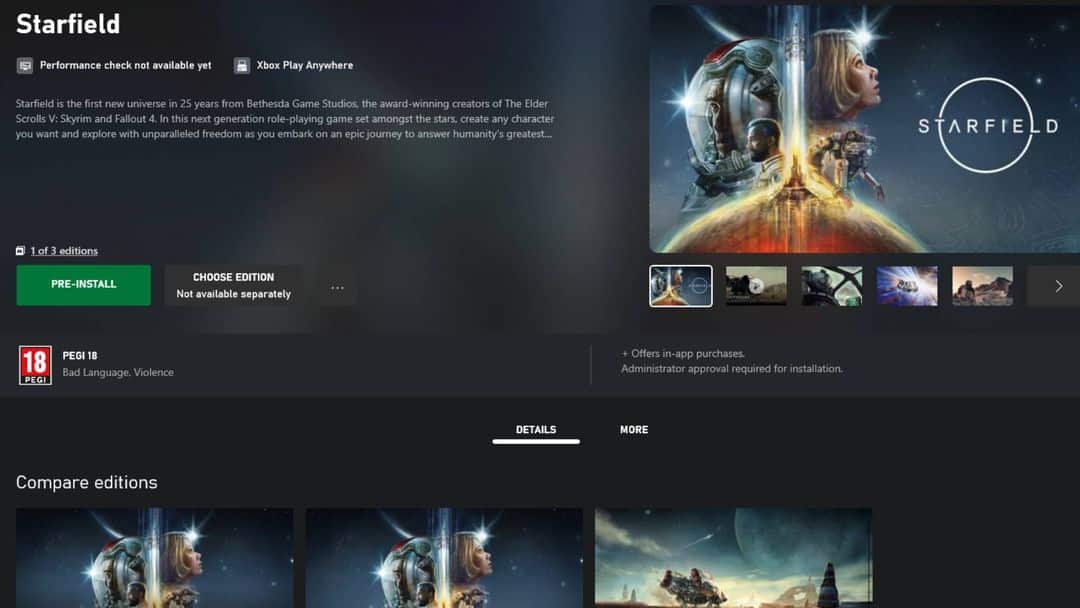This screenshot has width=1080, height=608.
Task: Open the second edition card under Compare editions
Action: [444, 558]
